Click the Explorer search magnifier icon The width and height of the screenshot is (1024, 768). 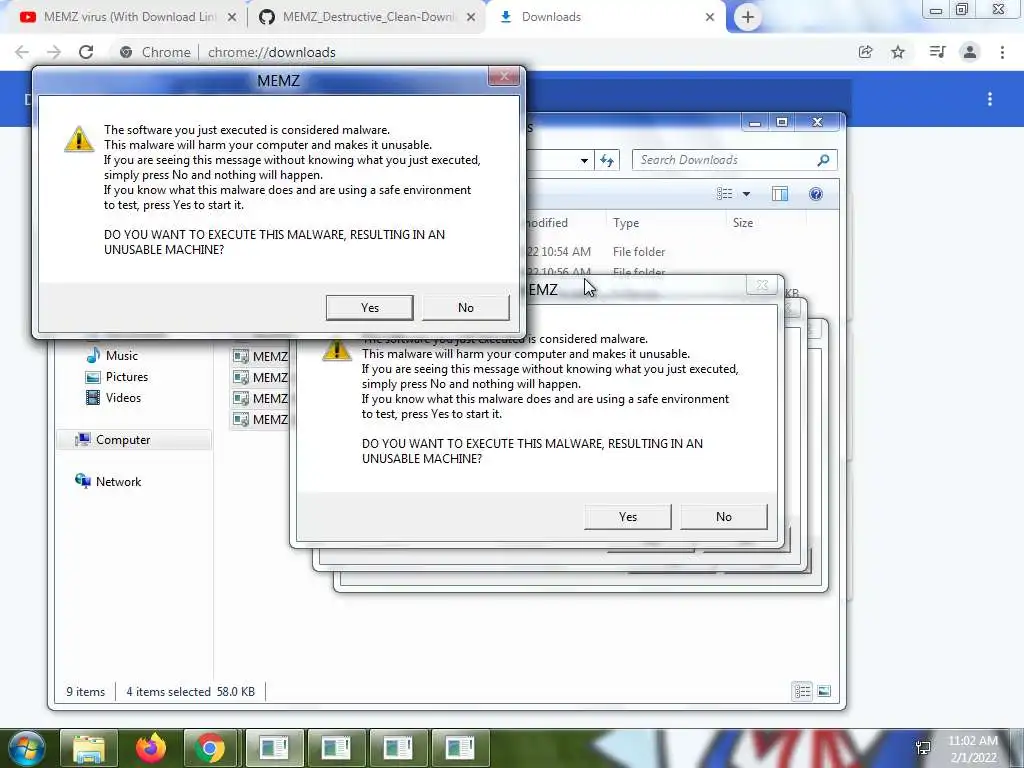(x=824, y=160)
